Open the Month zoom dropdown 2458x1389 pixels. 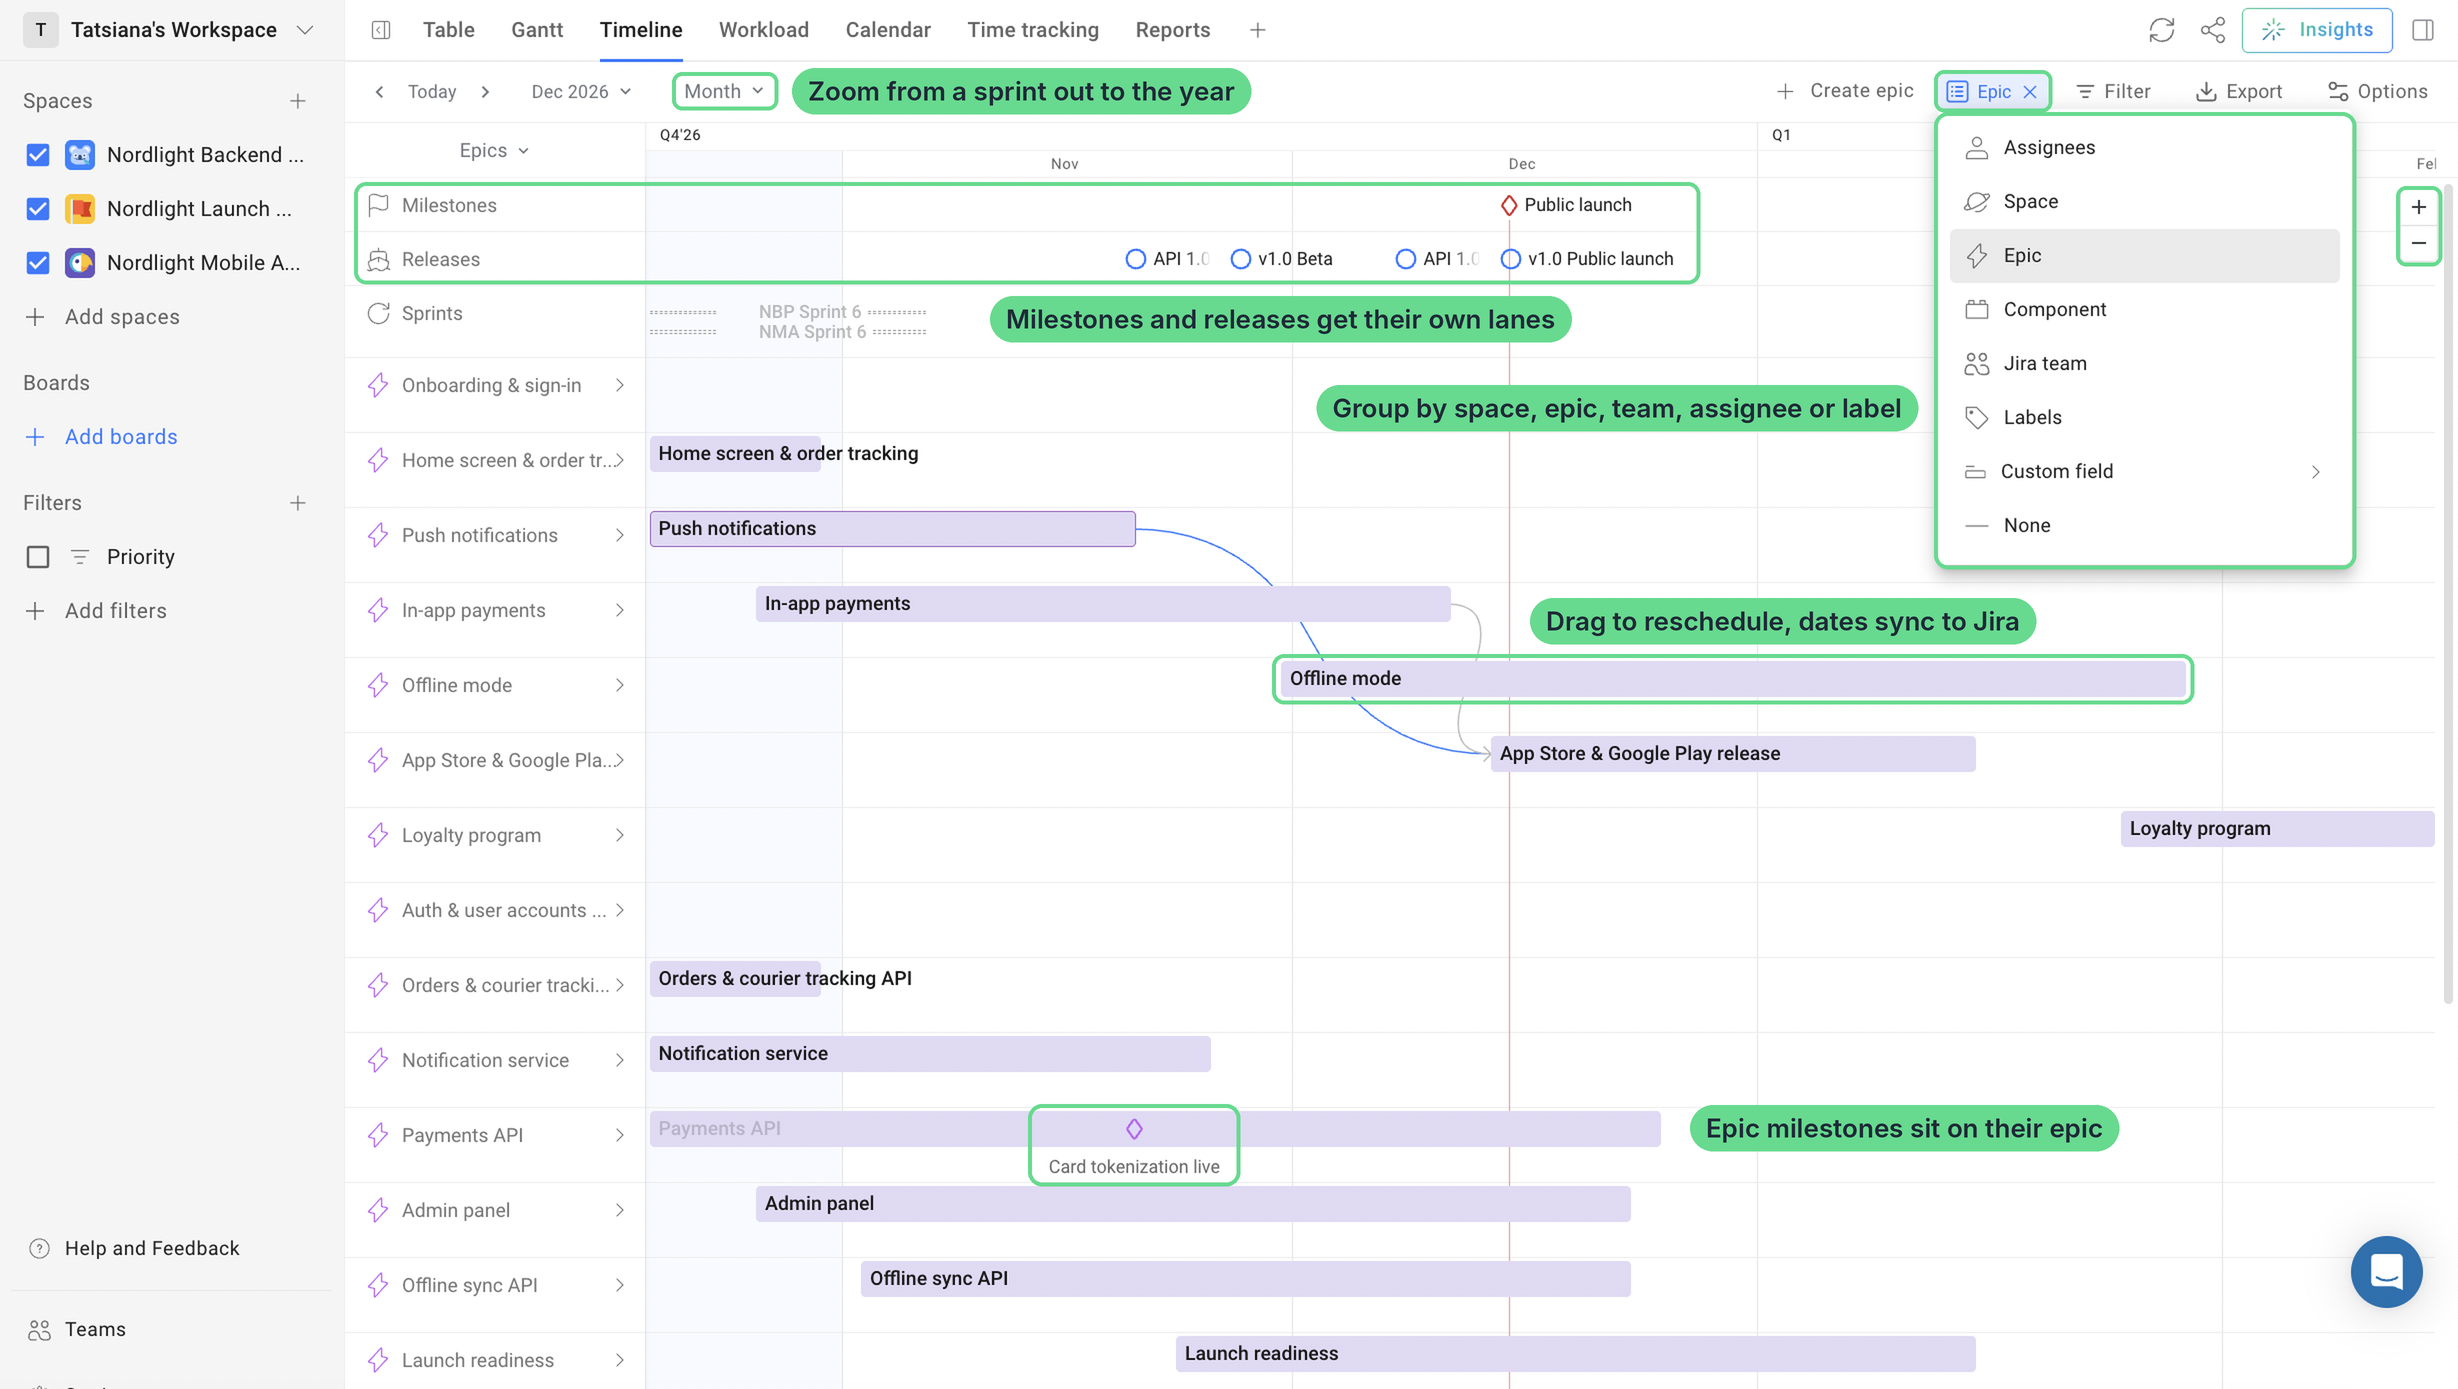click(x=724, y=91)
